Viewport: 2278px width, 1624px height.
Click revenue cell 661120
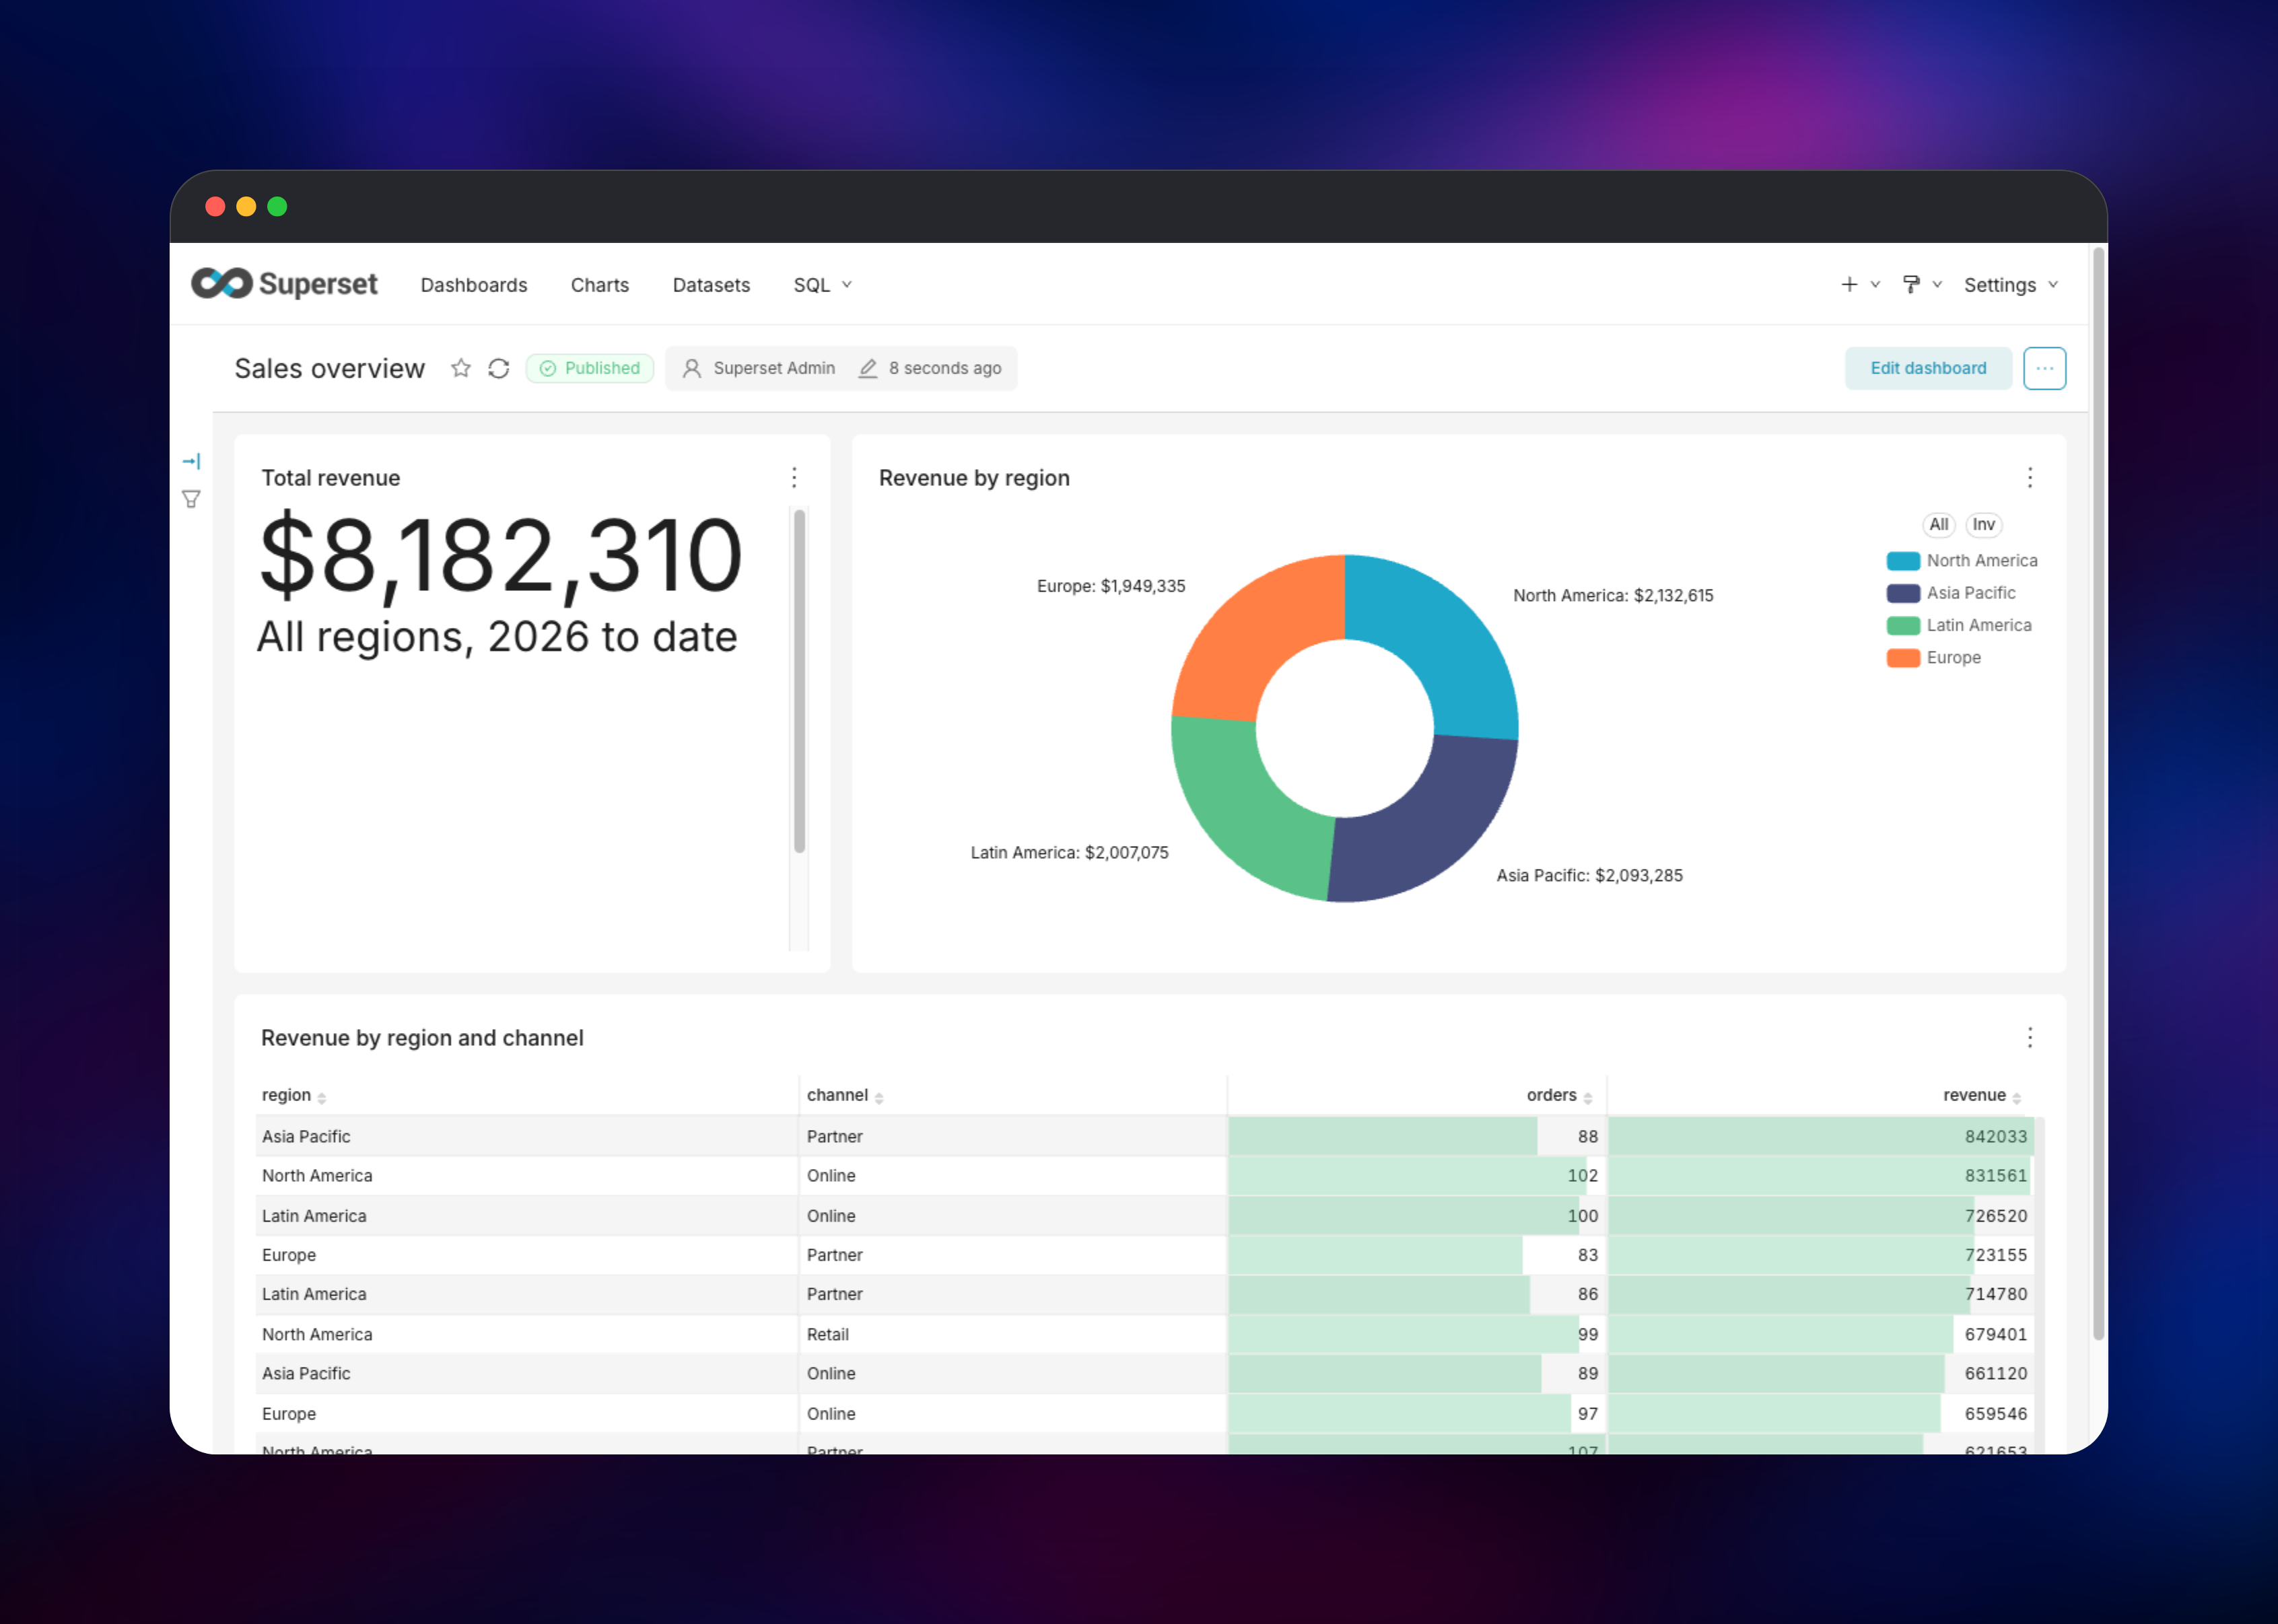(1821, 1373)
